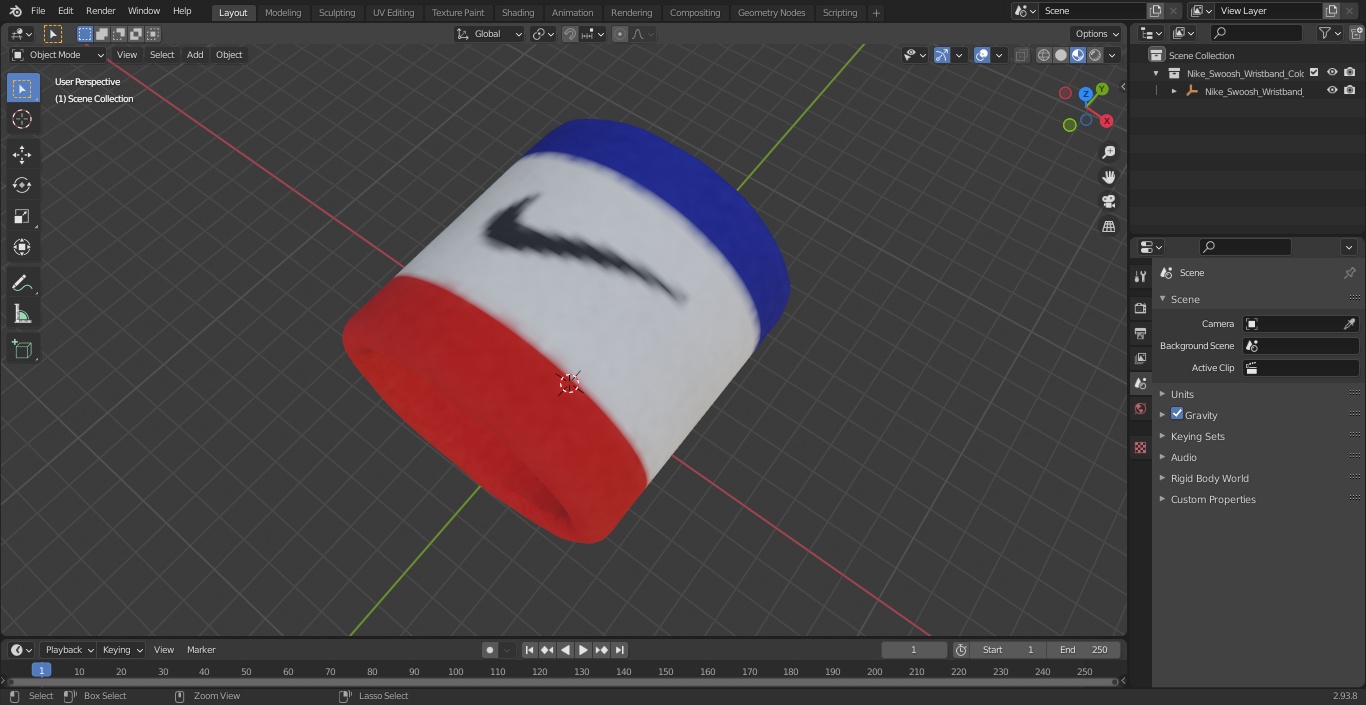Switch perspective/orthographic with the grid icon
Screen dimensions: 1366x705
pyautogui.click(x=1108, y=227)
